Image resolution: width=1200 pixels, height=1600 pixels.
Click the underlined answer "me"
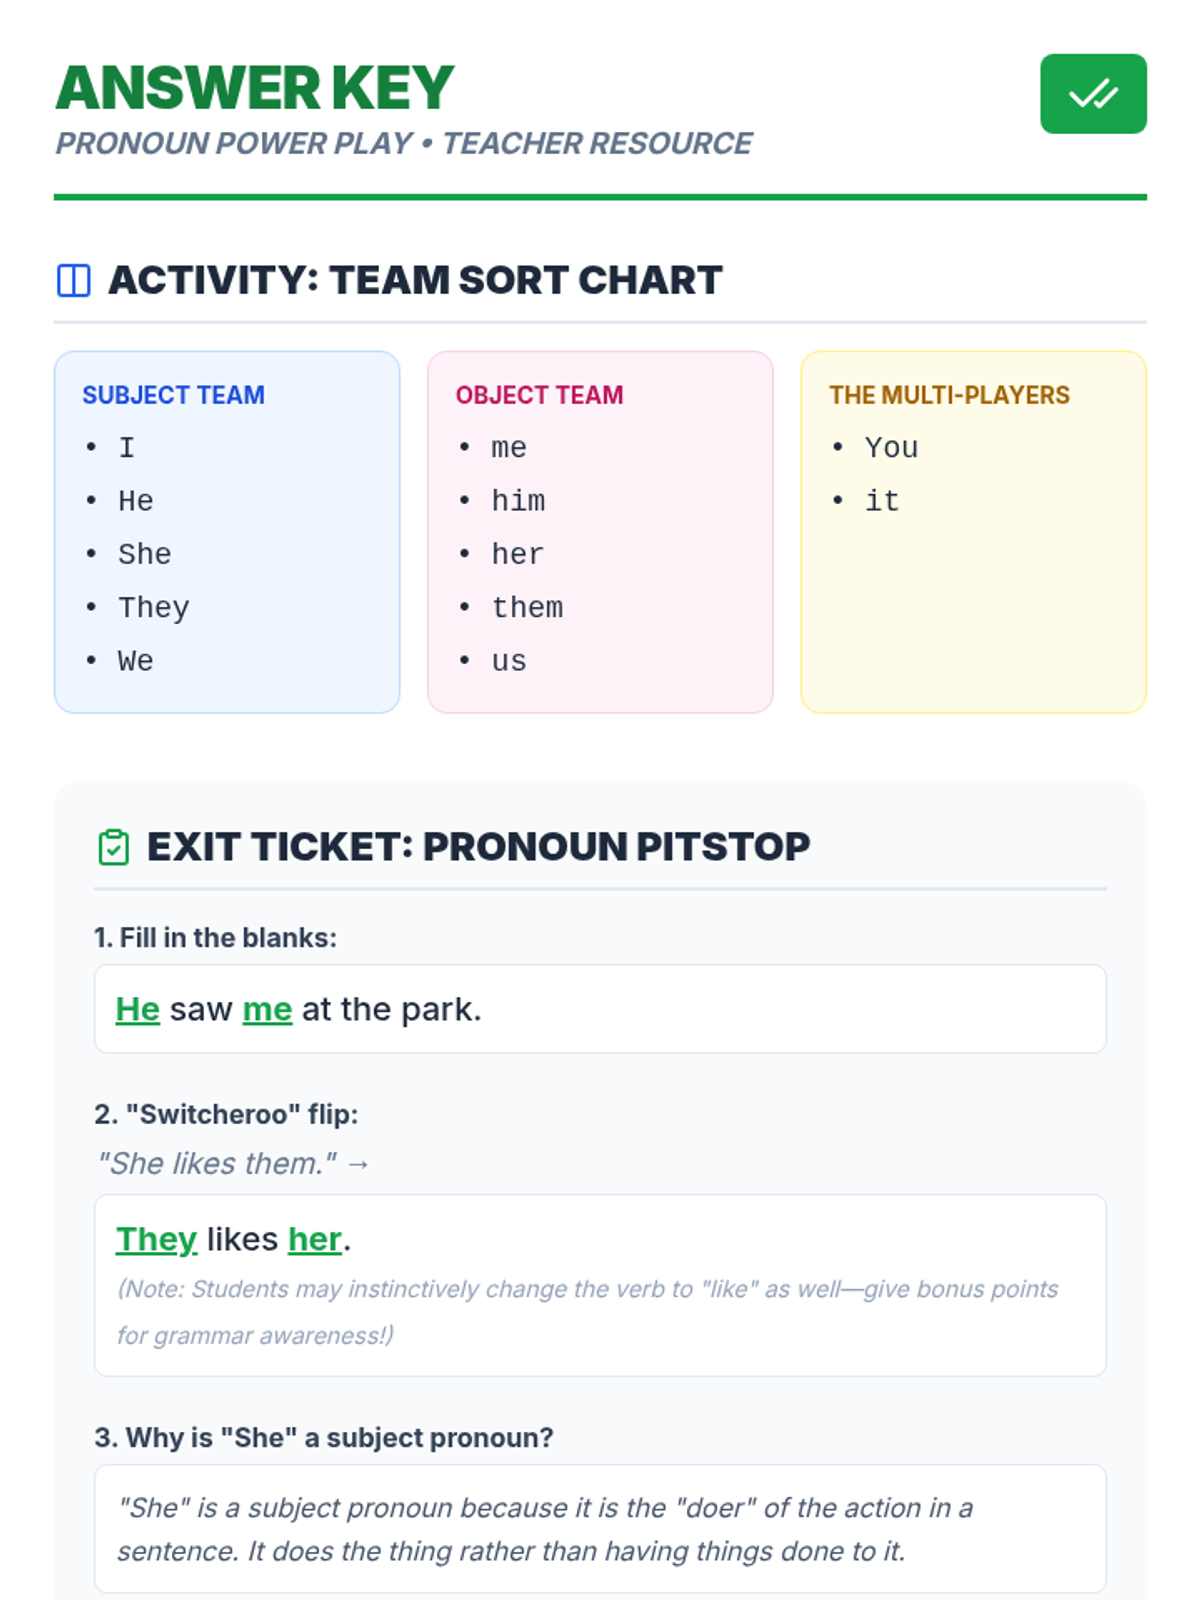[267, 1009]
